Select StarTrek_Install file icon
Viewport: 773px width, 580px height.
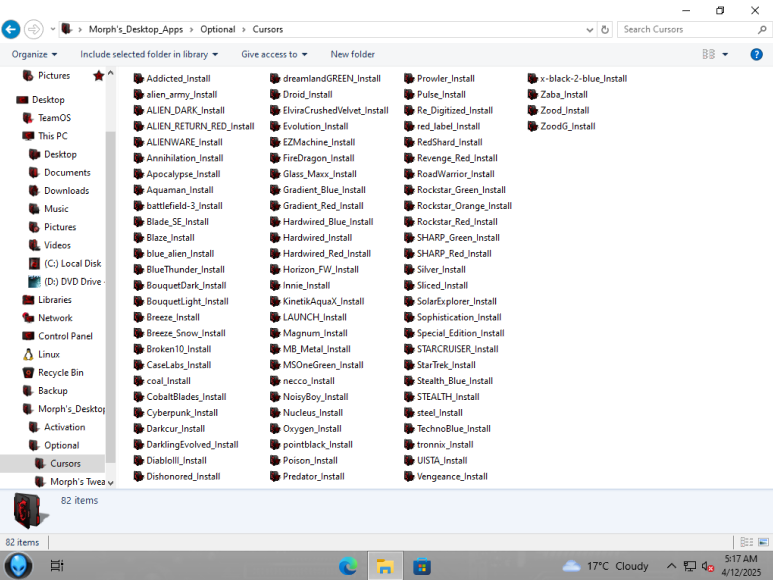[409, 365]
